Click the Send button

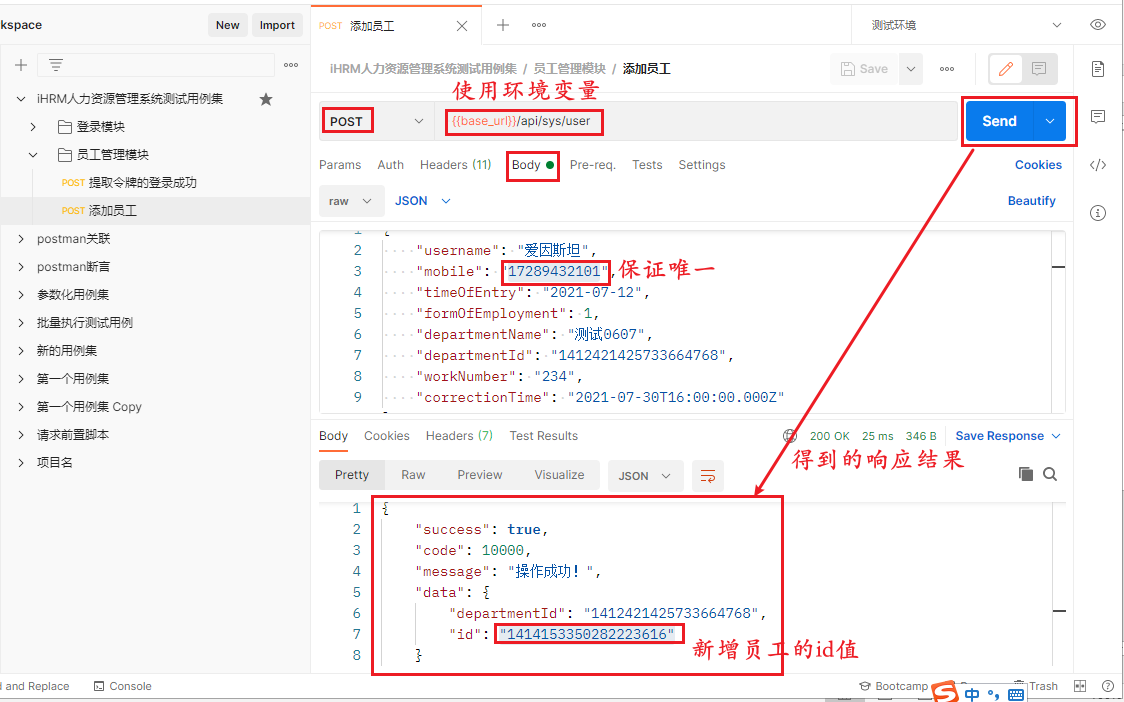[x=999, y=121]
